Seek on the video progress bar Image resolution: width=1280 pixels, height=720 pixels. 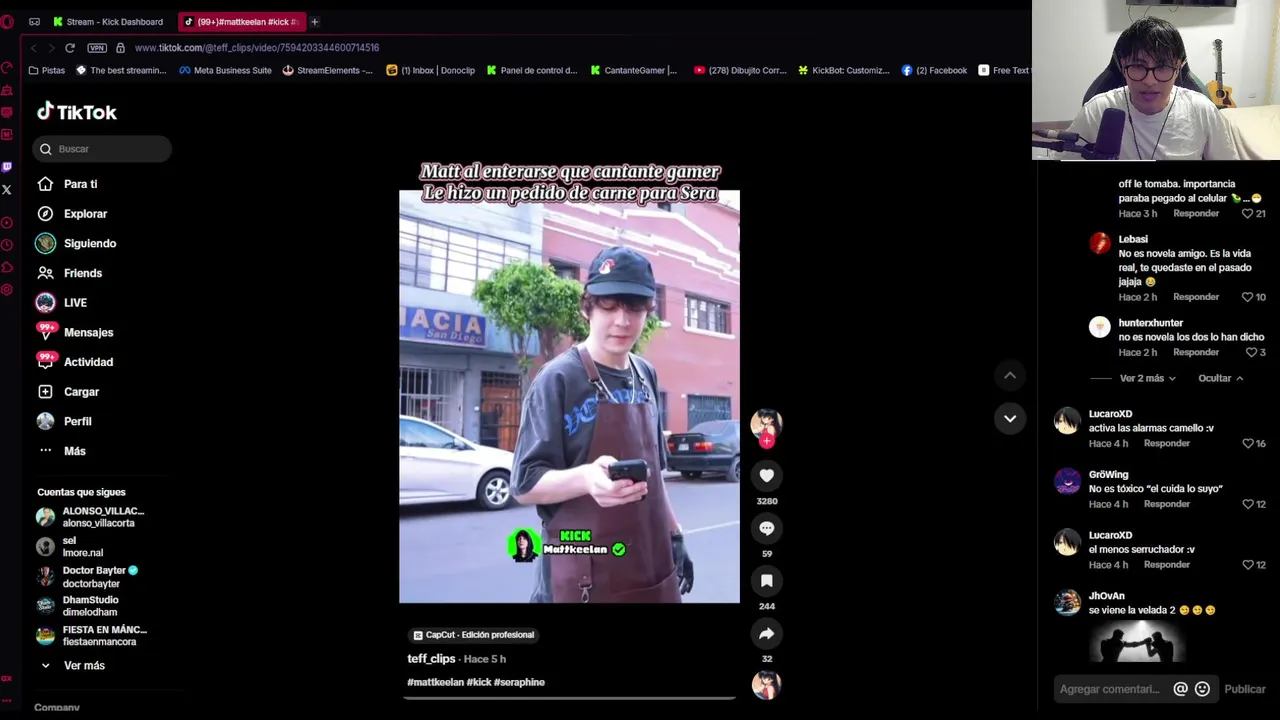pos(569,697)
